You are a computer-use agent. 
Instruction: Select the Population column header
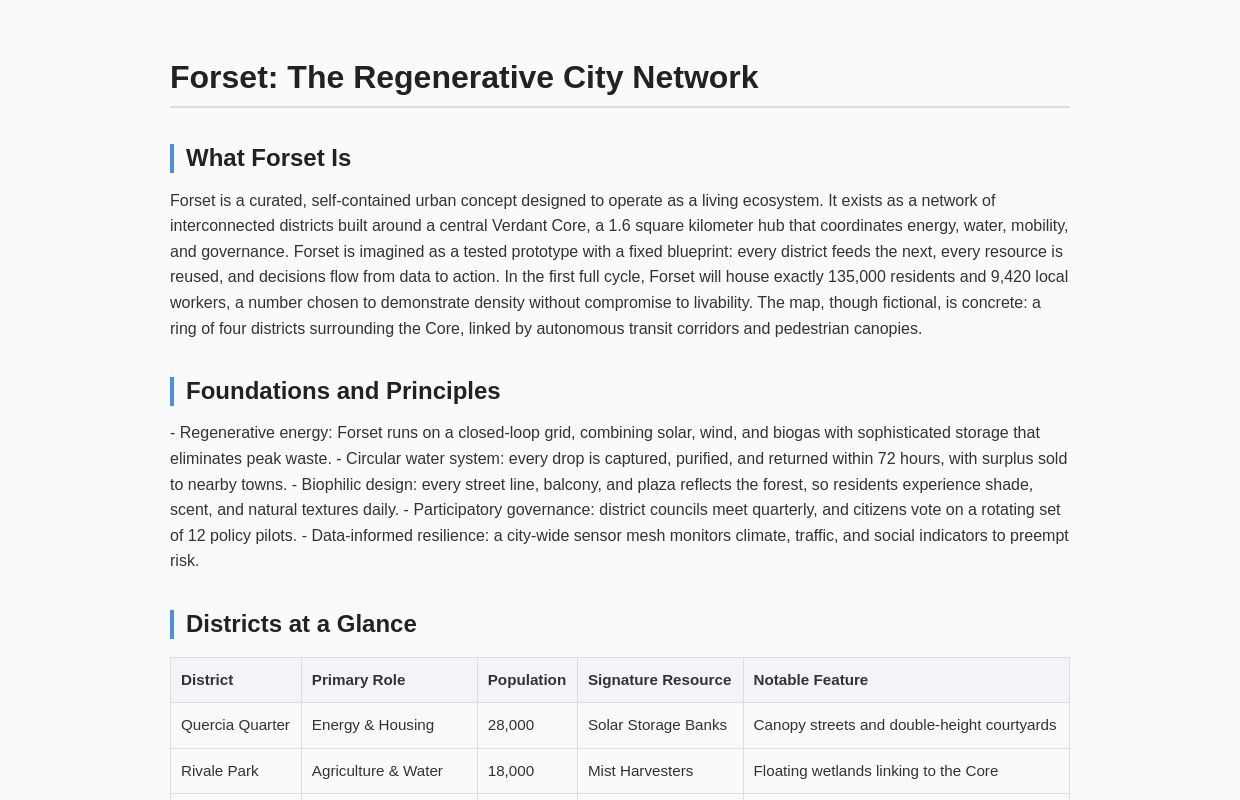(x=527, y=680)
